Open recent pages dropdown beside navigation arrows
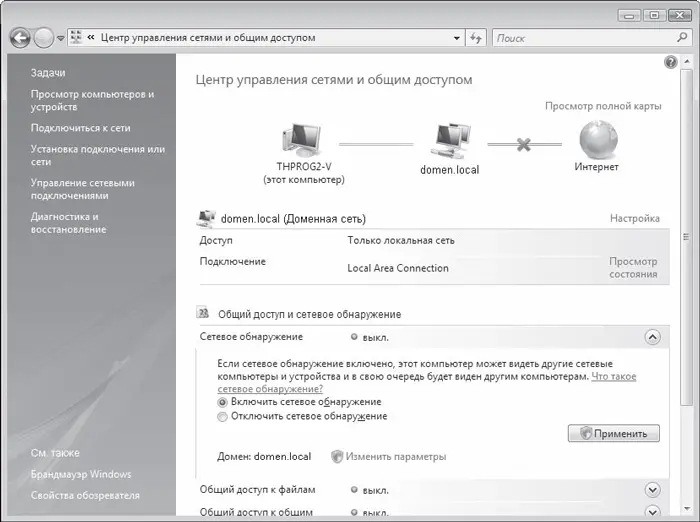 [x=60, y=38]
